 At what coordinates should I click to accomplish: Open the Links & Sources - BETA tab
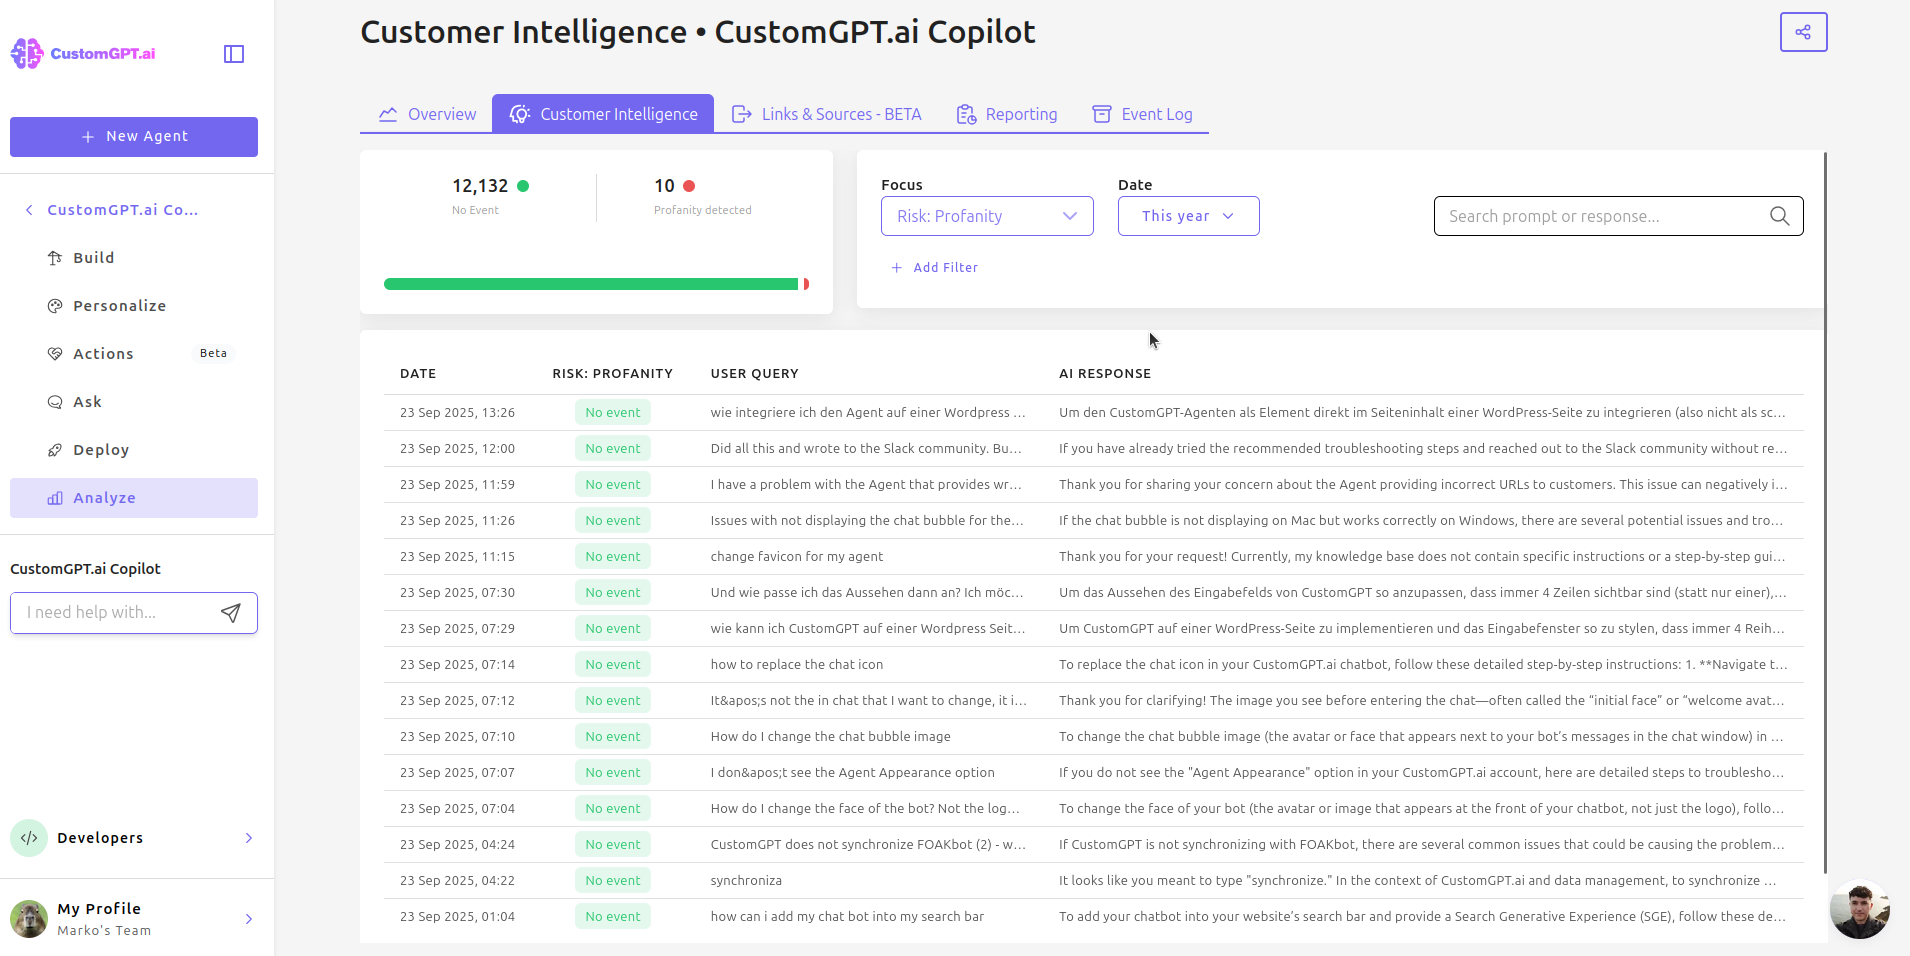(x=827, y=114)
